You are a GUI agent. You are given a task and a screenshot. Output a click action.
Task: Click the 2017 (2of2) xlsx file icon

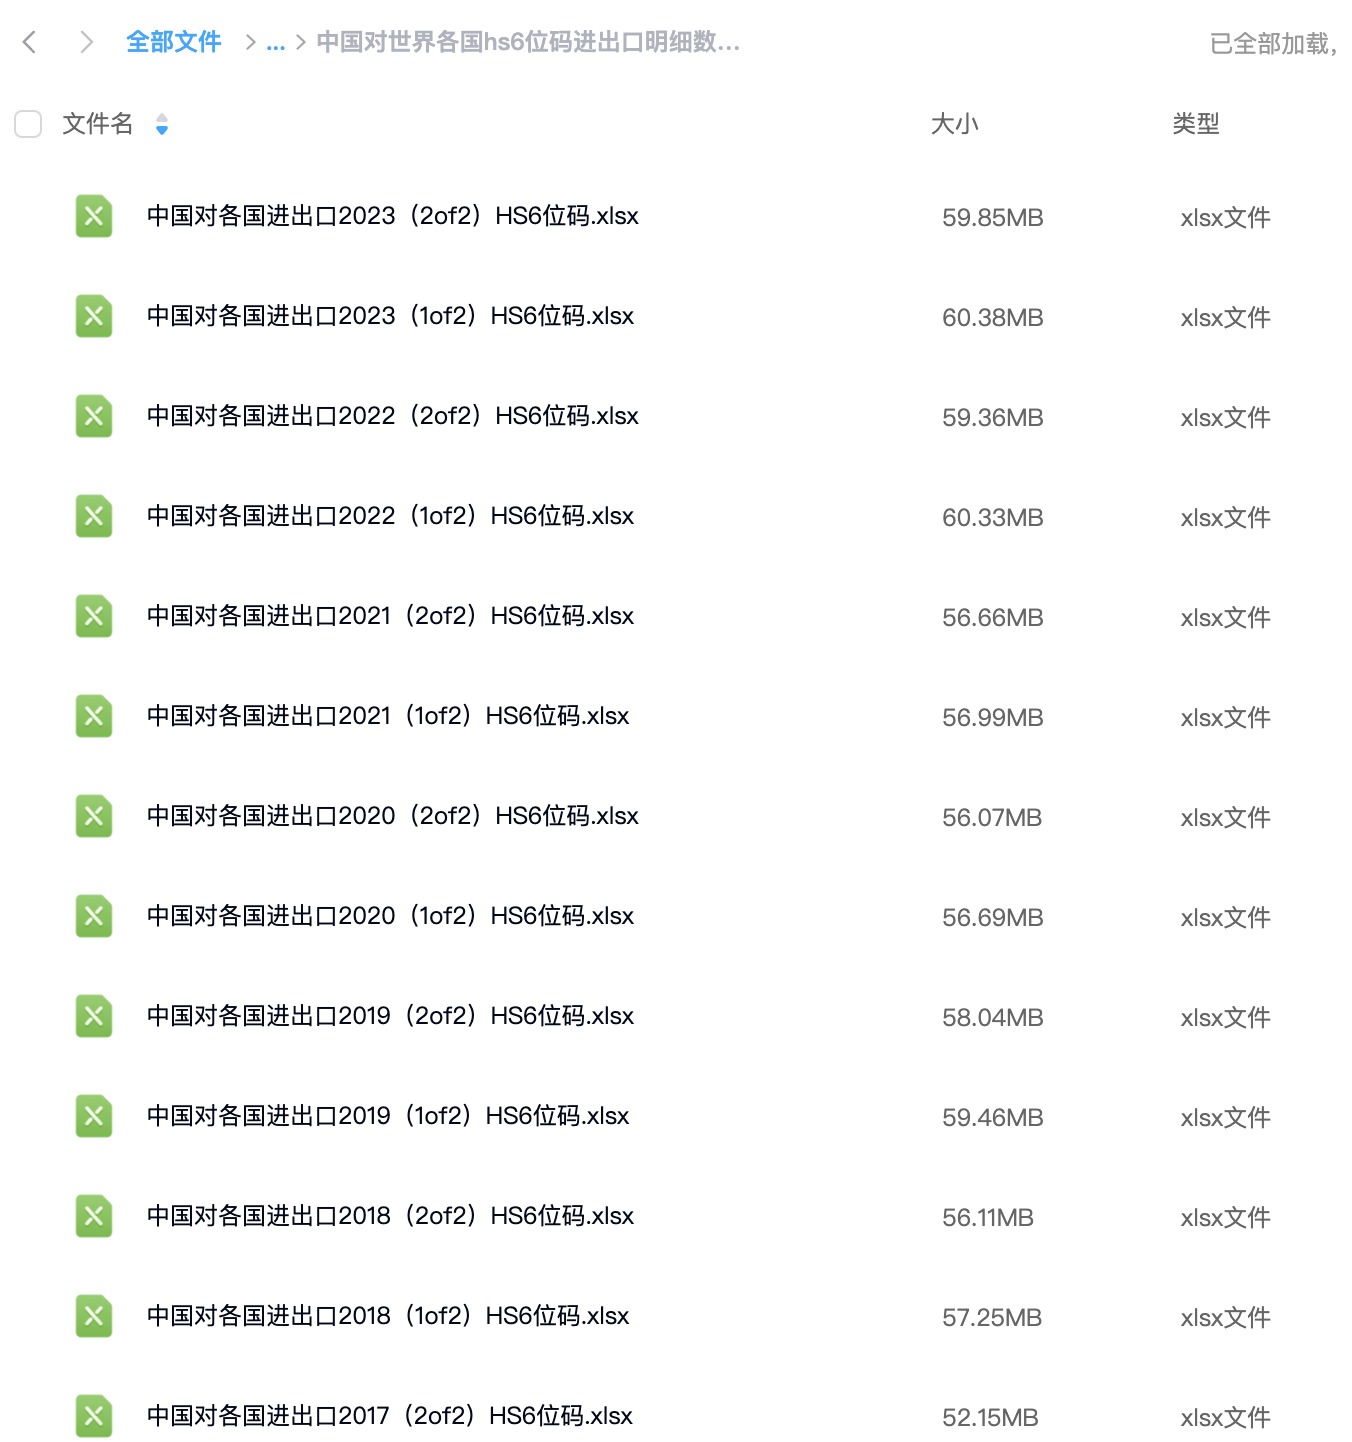click(94, 1416)
